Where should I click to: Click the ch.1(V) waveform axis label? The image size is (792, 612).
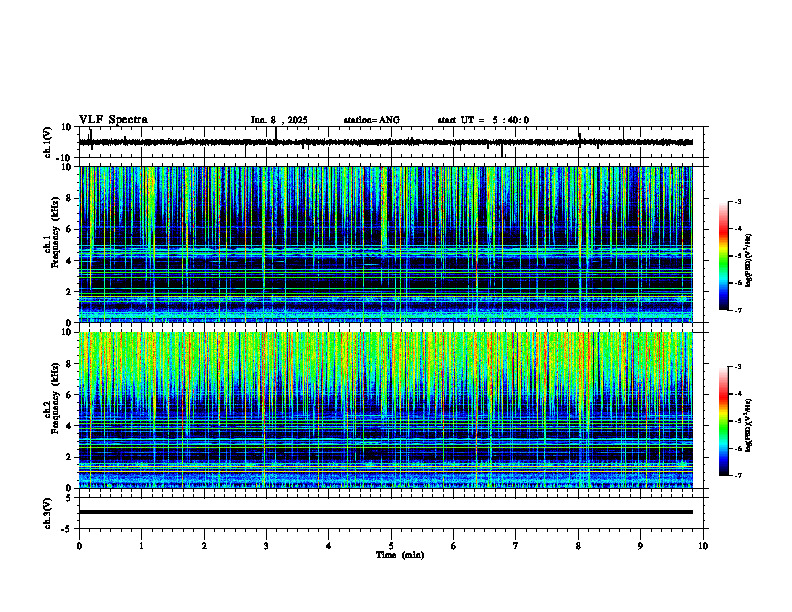48,142
